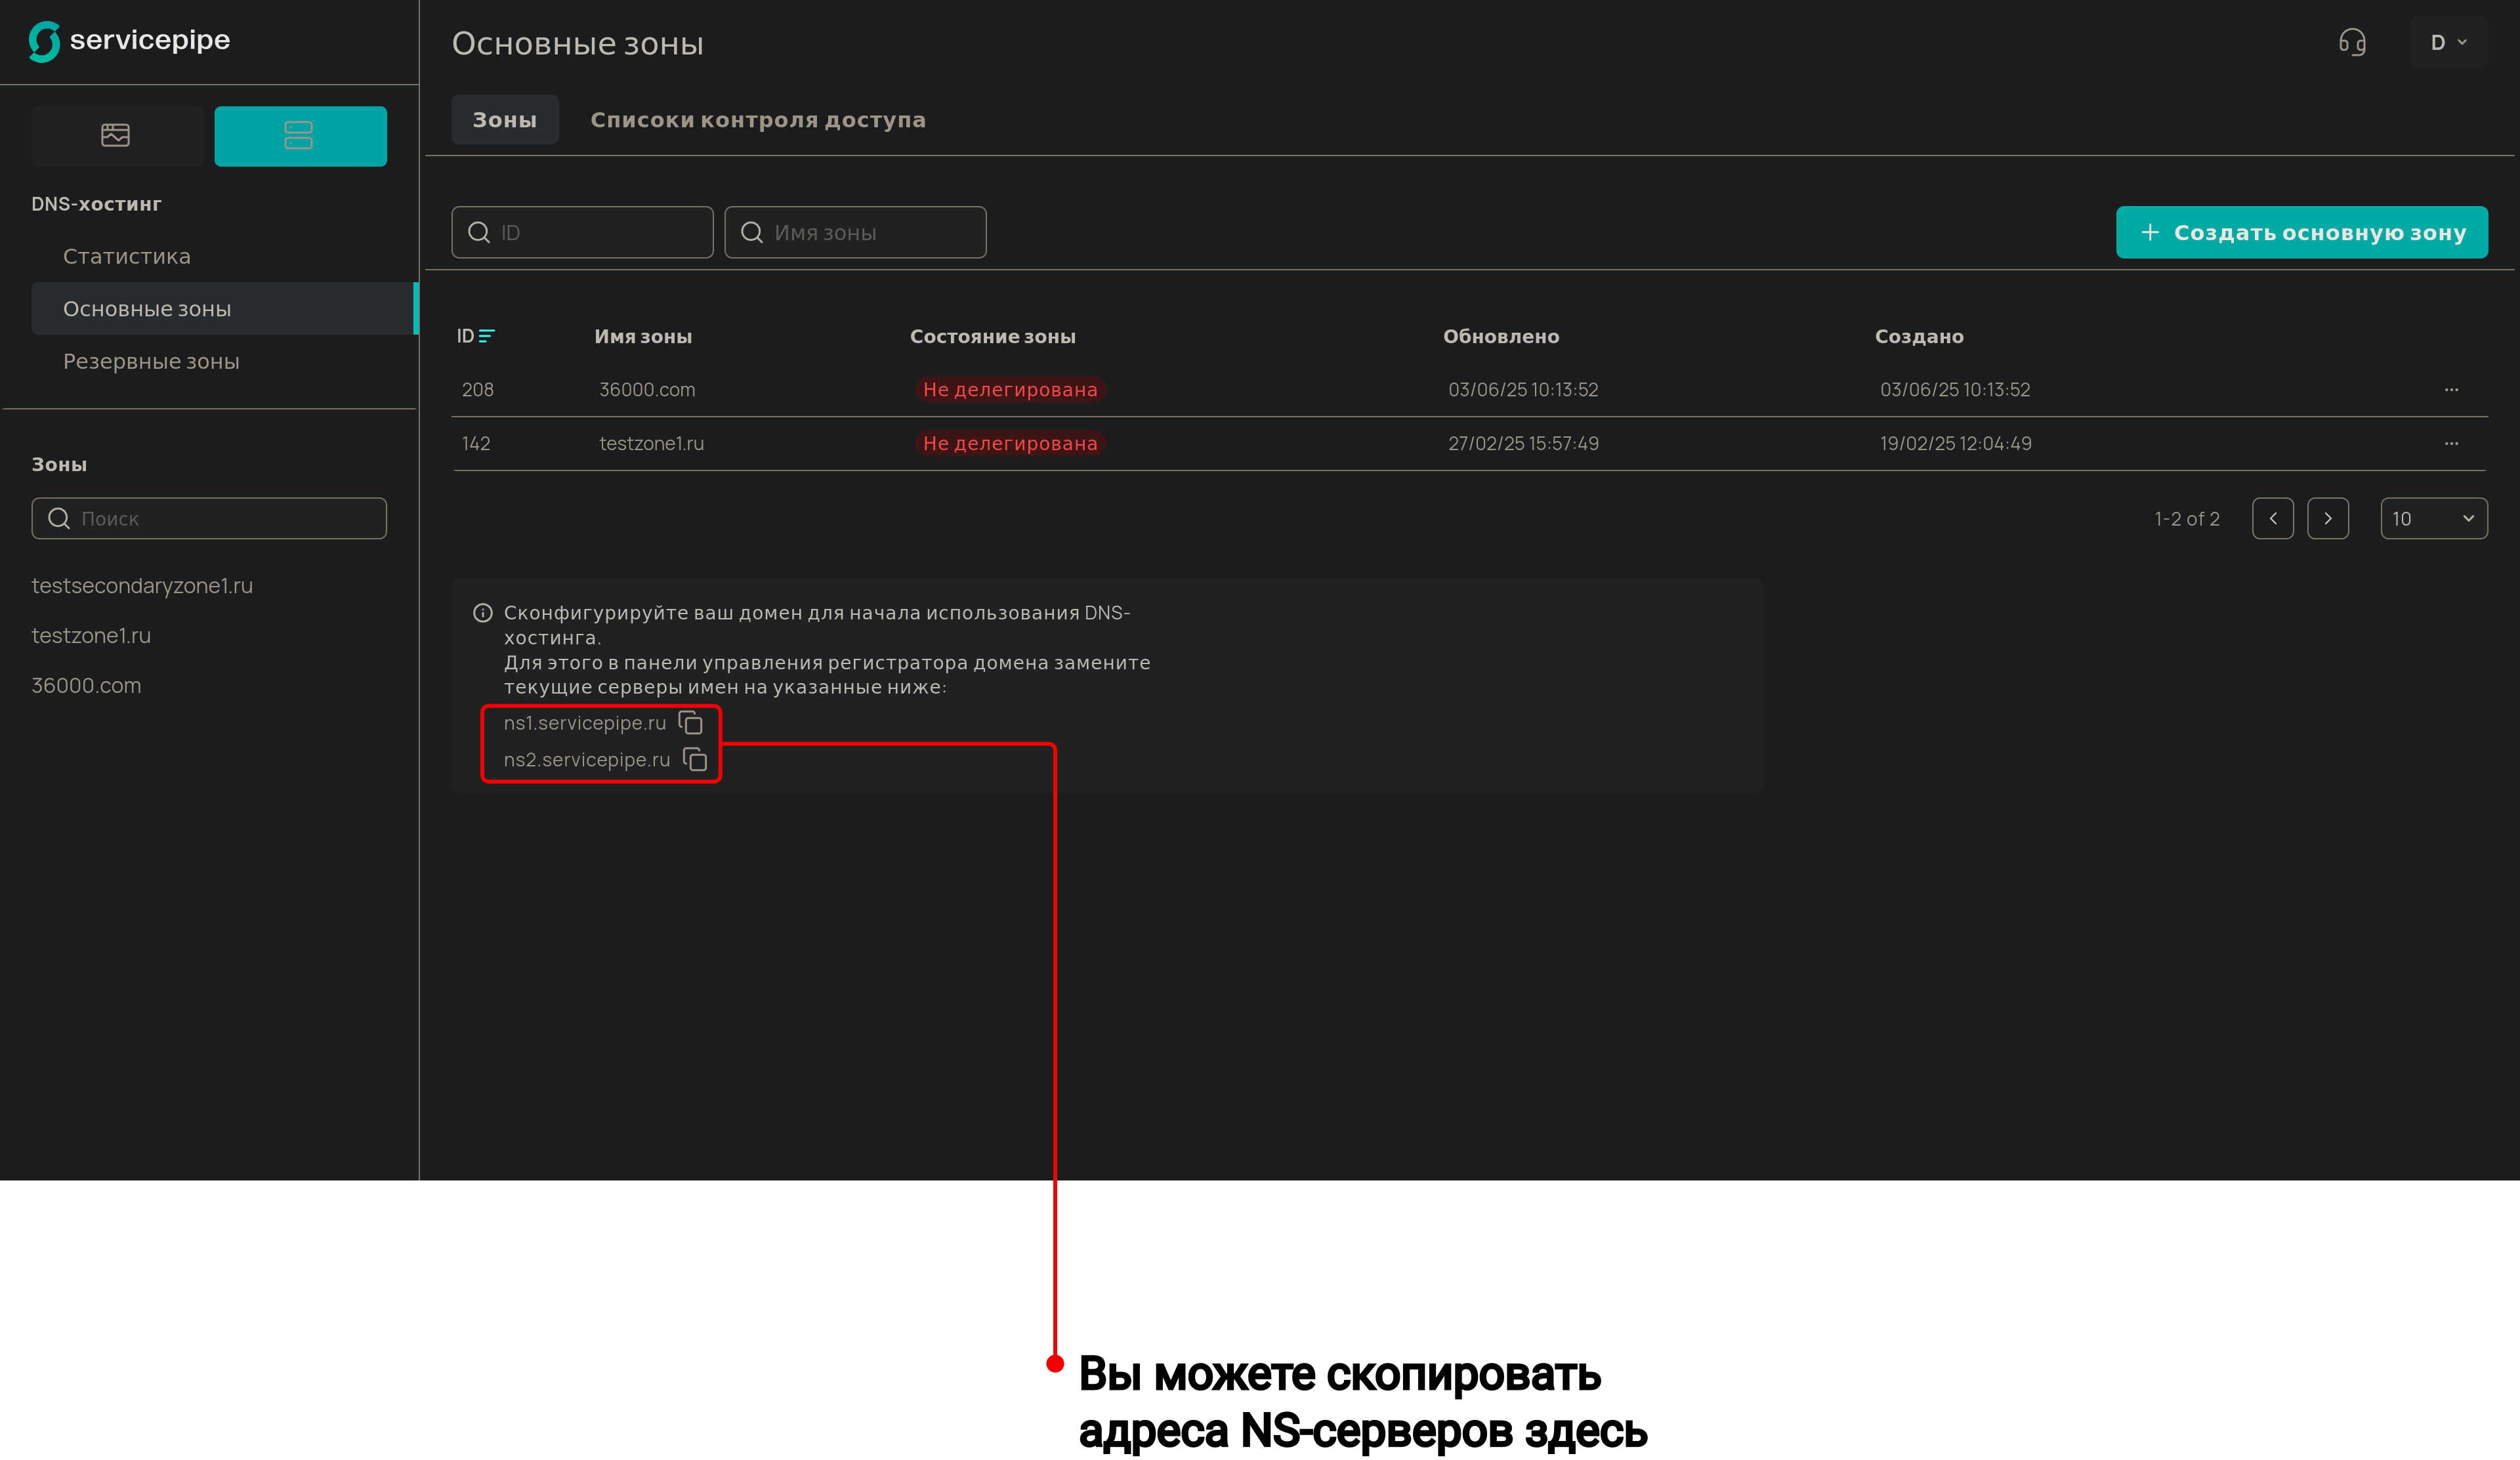This screenshot has width=2520, height=1460.
Task: Go to the next page of zones
Action: click(2328, 518)
